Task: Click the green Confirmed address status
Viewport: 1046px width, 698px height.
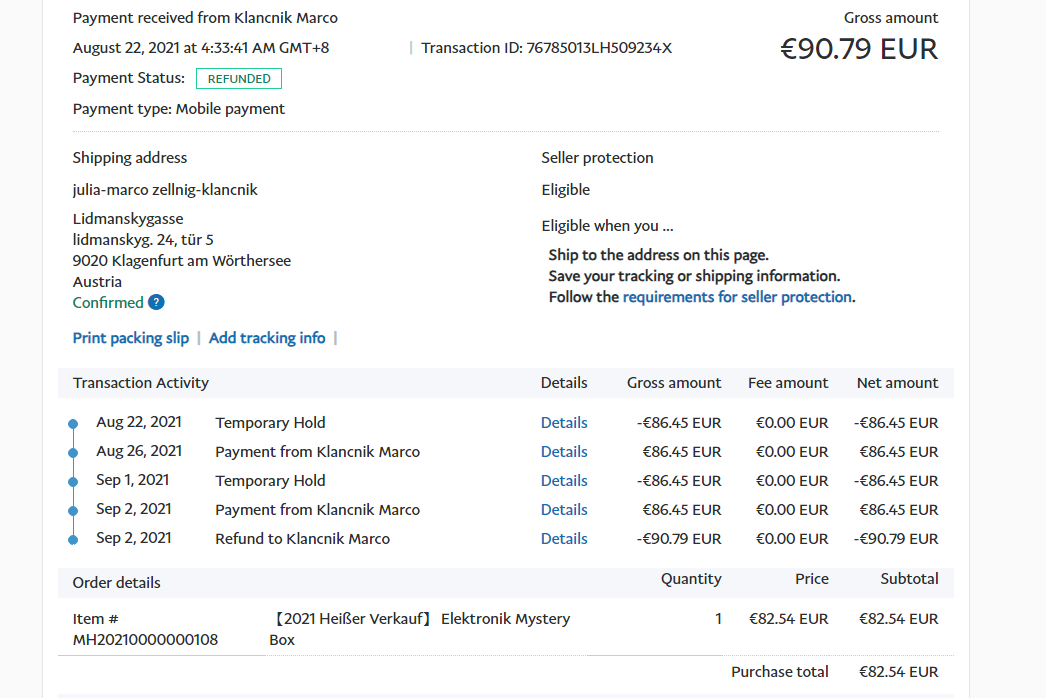Action: (108, 302)
